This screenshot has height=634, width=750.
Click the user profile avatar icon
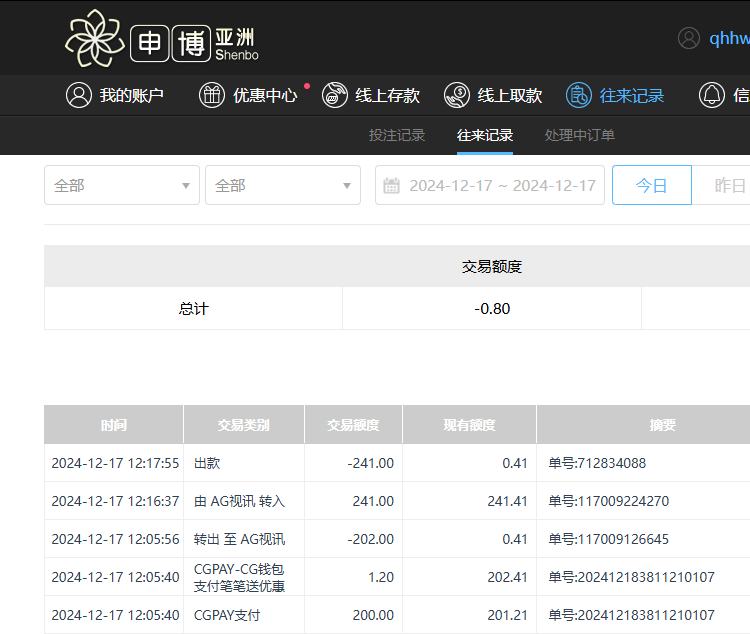coord(689,38)
